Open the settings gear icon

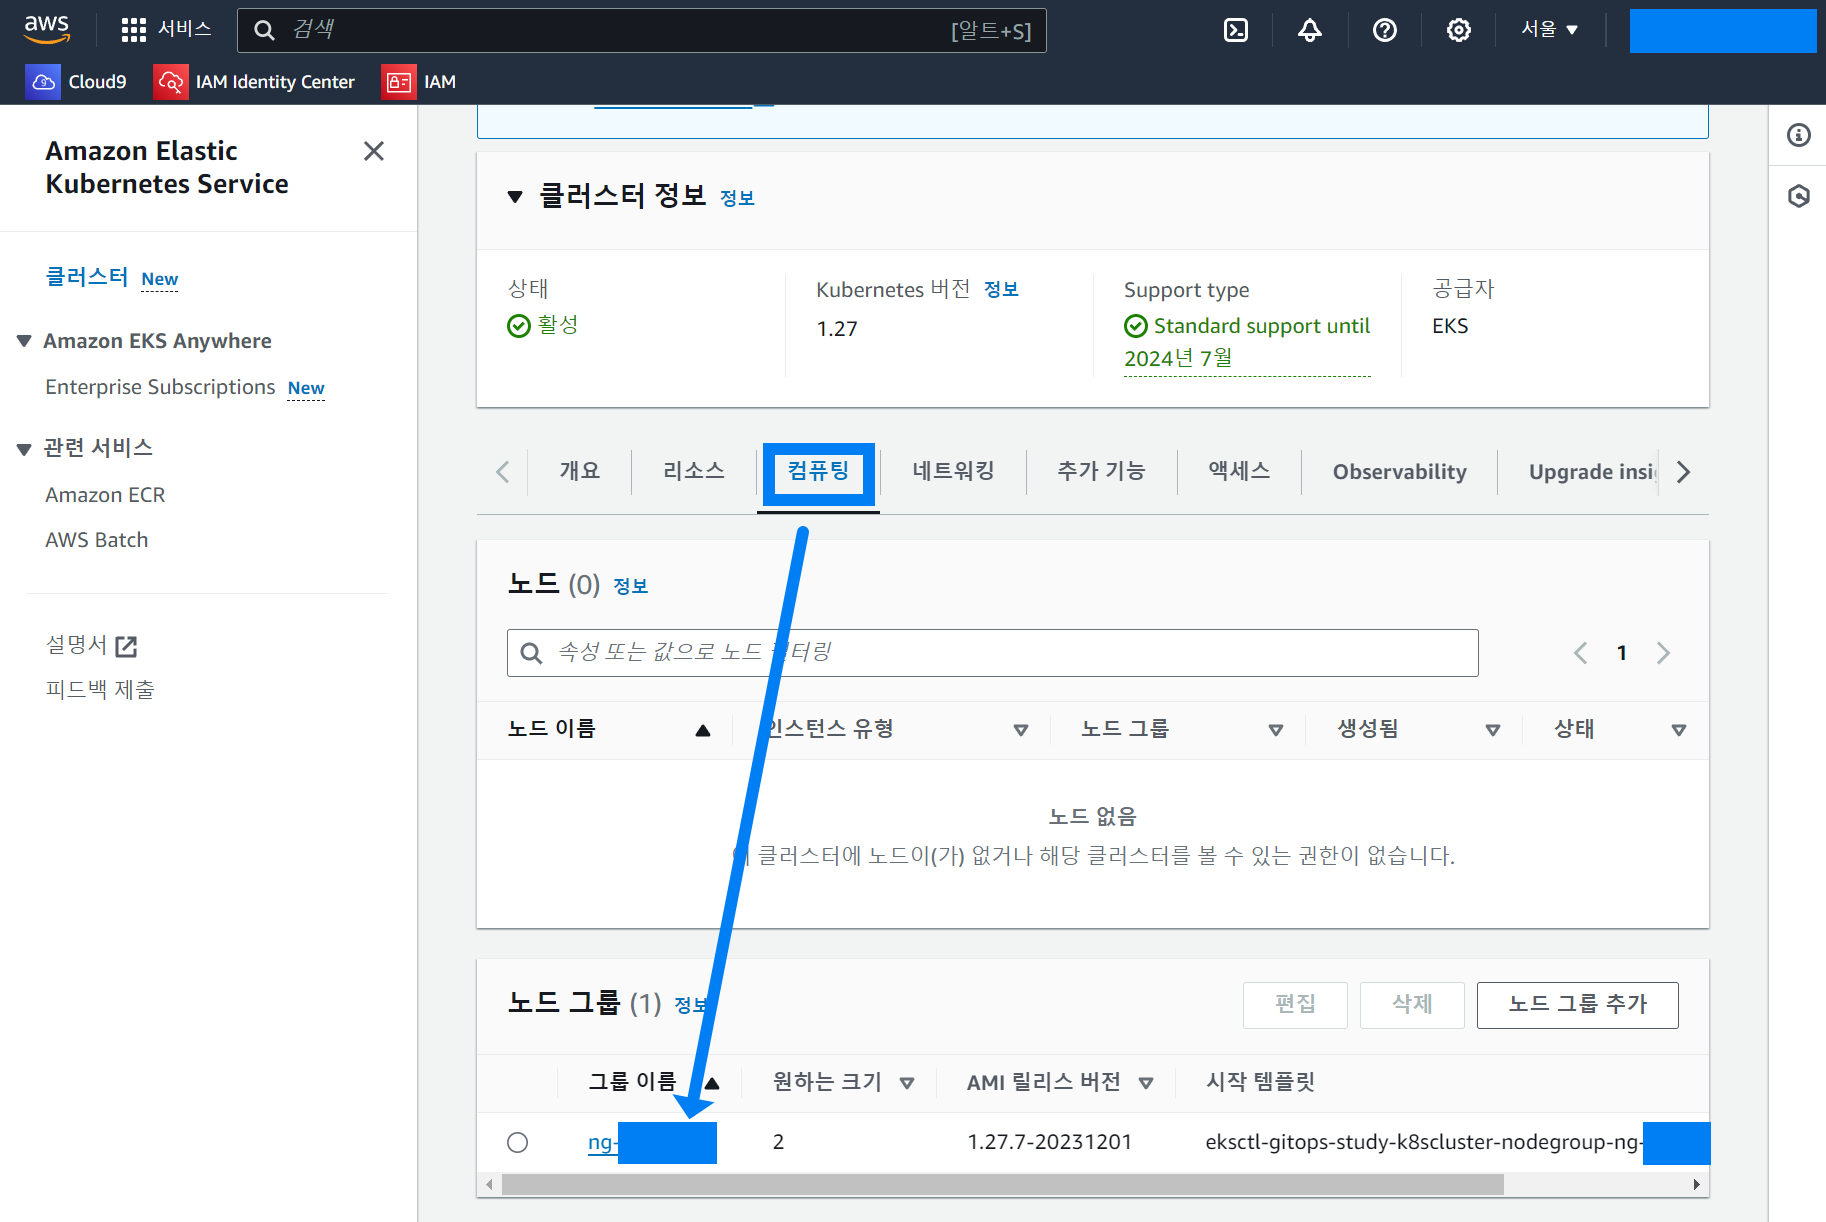pyautogui.click(x=1459, y=30)
